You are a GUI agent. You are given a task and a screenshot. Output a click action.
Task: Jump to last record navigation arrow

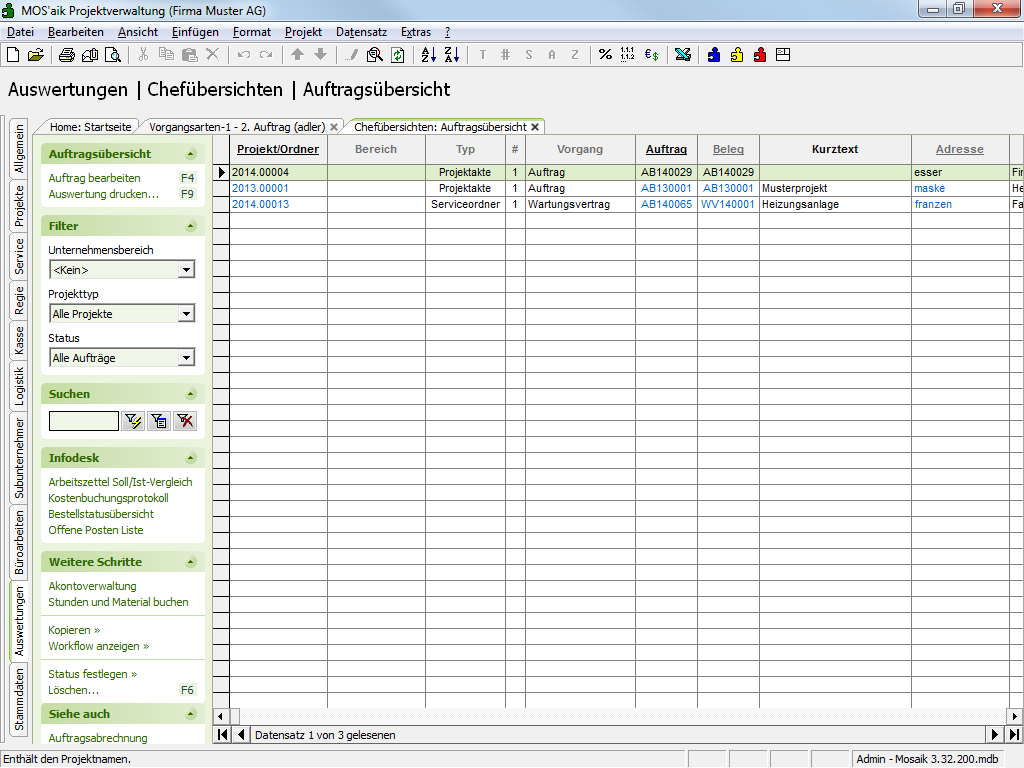coord(1014,735)
